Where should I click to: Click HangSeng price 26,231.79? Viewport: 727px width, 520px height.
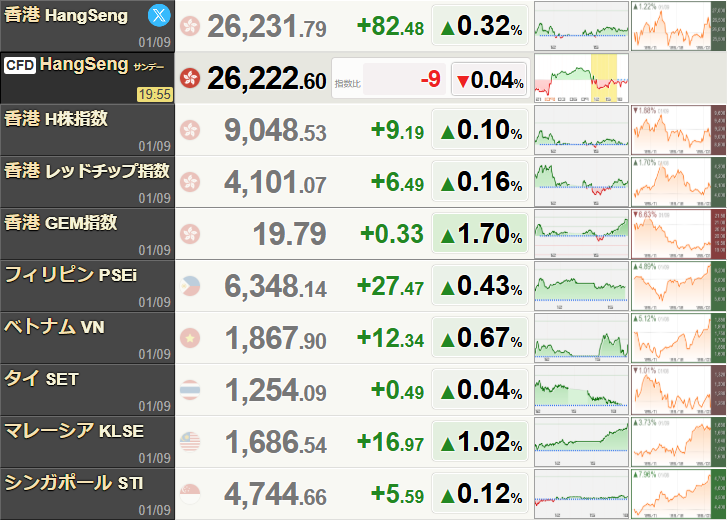point(267,27)
